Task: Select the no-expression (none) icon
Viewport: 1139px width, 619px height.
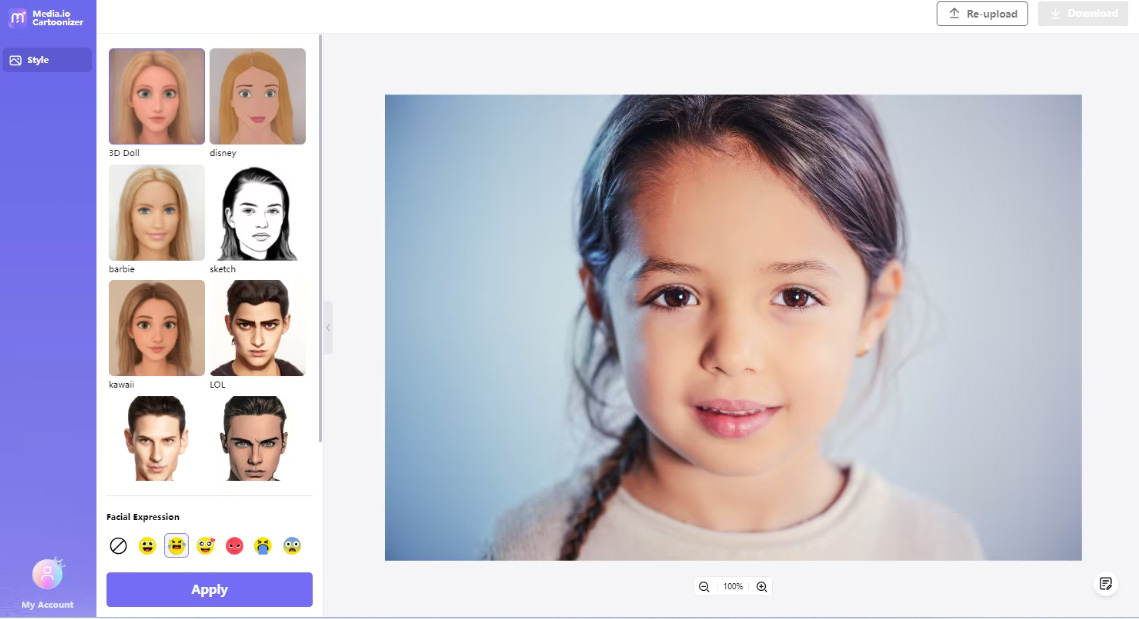Action: pyautogui.click(x=118, y=546)
